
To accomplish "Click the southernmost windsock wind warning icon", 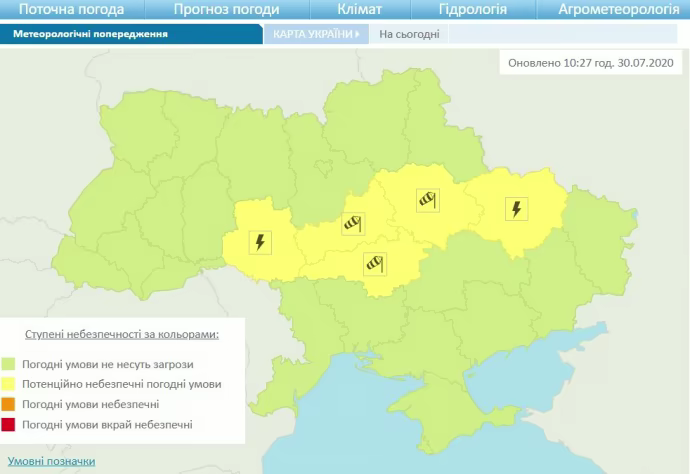I will coord(375,264).
